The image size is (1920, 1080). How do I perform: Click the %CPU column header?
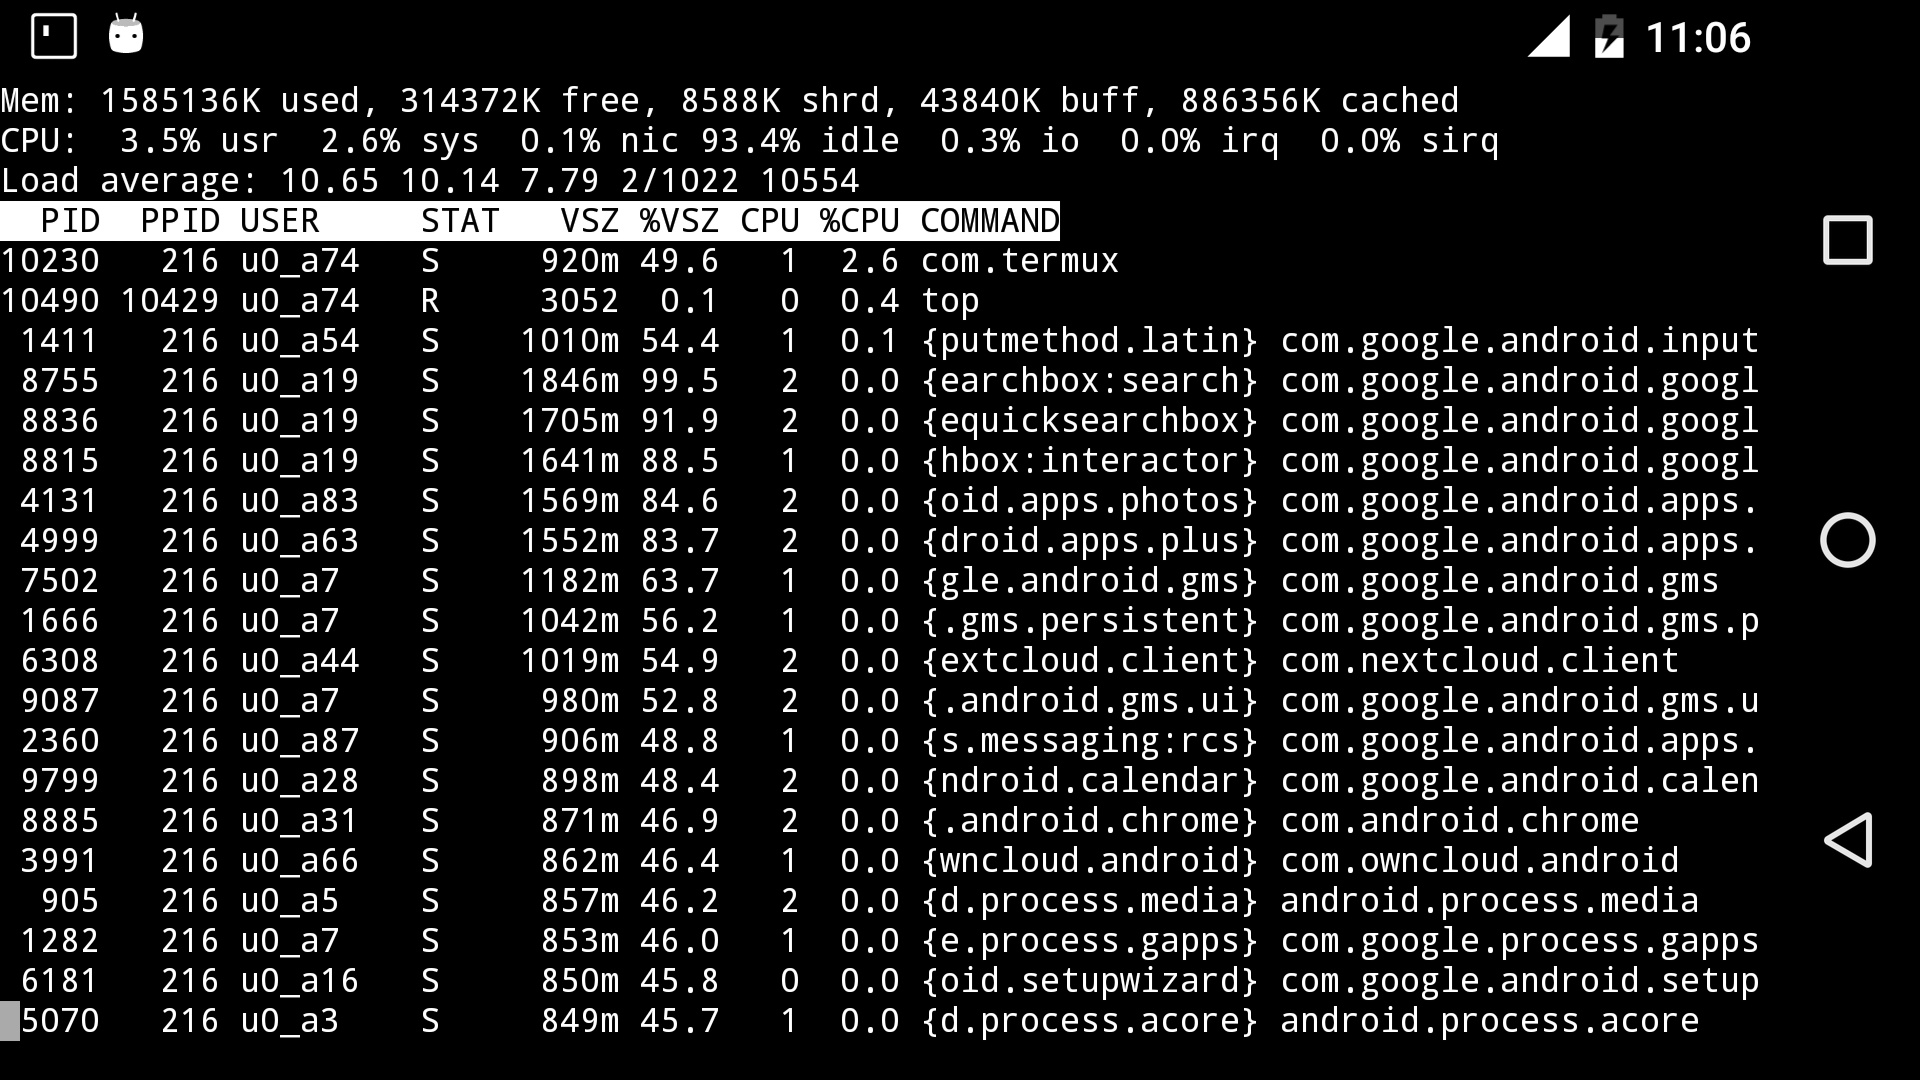tap(859, 221)
